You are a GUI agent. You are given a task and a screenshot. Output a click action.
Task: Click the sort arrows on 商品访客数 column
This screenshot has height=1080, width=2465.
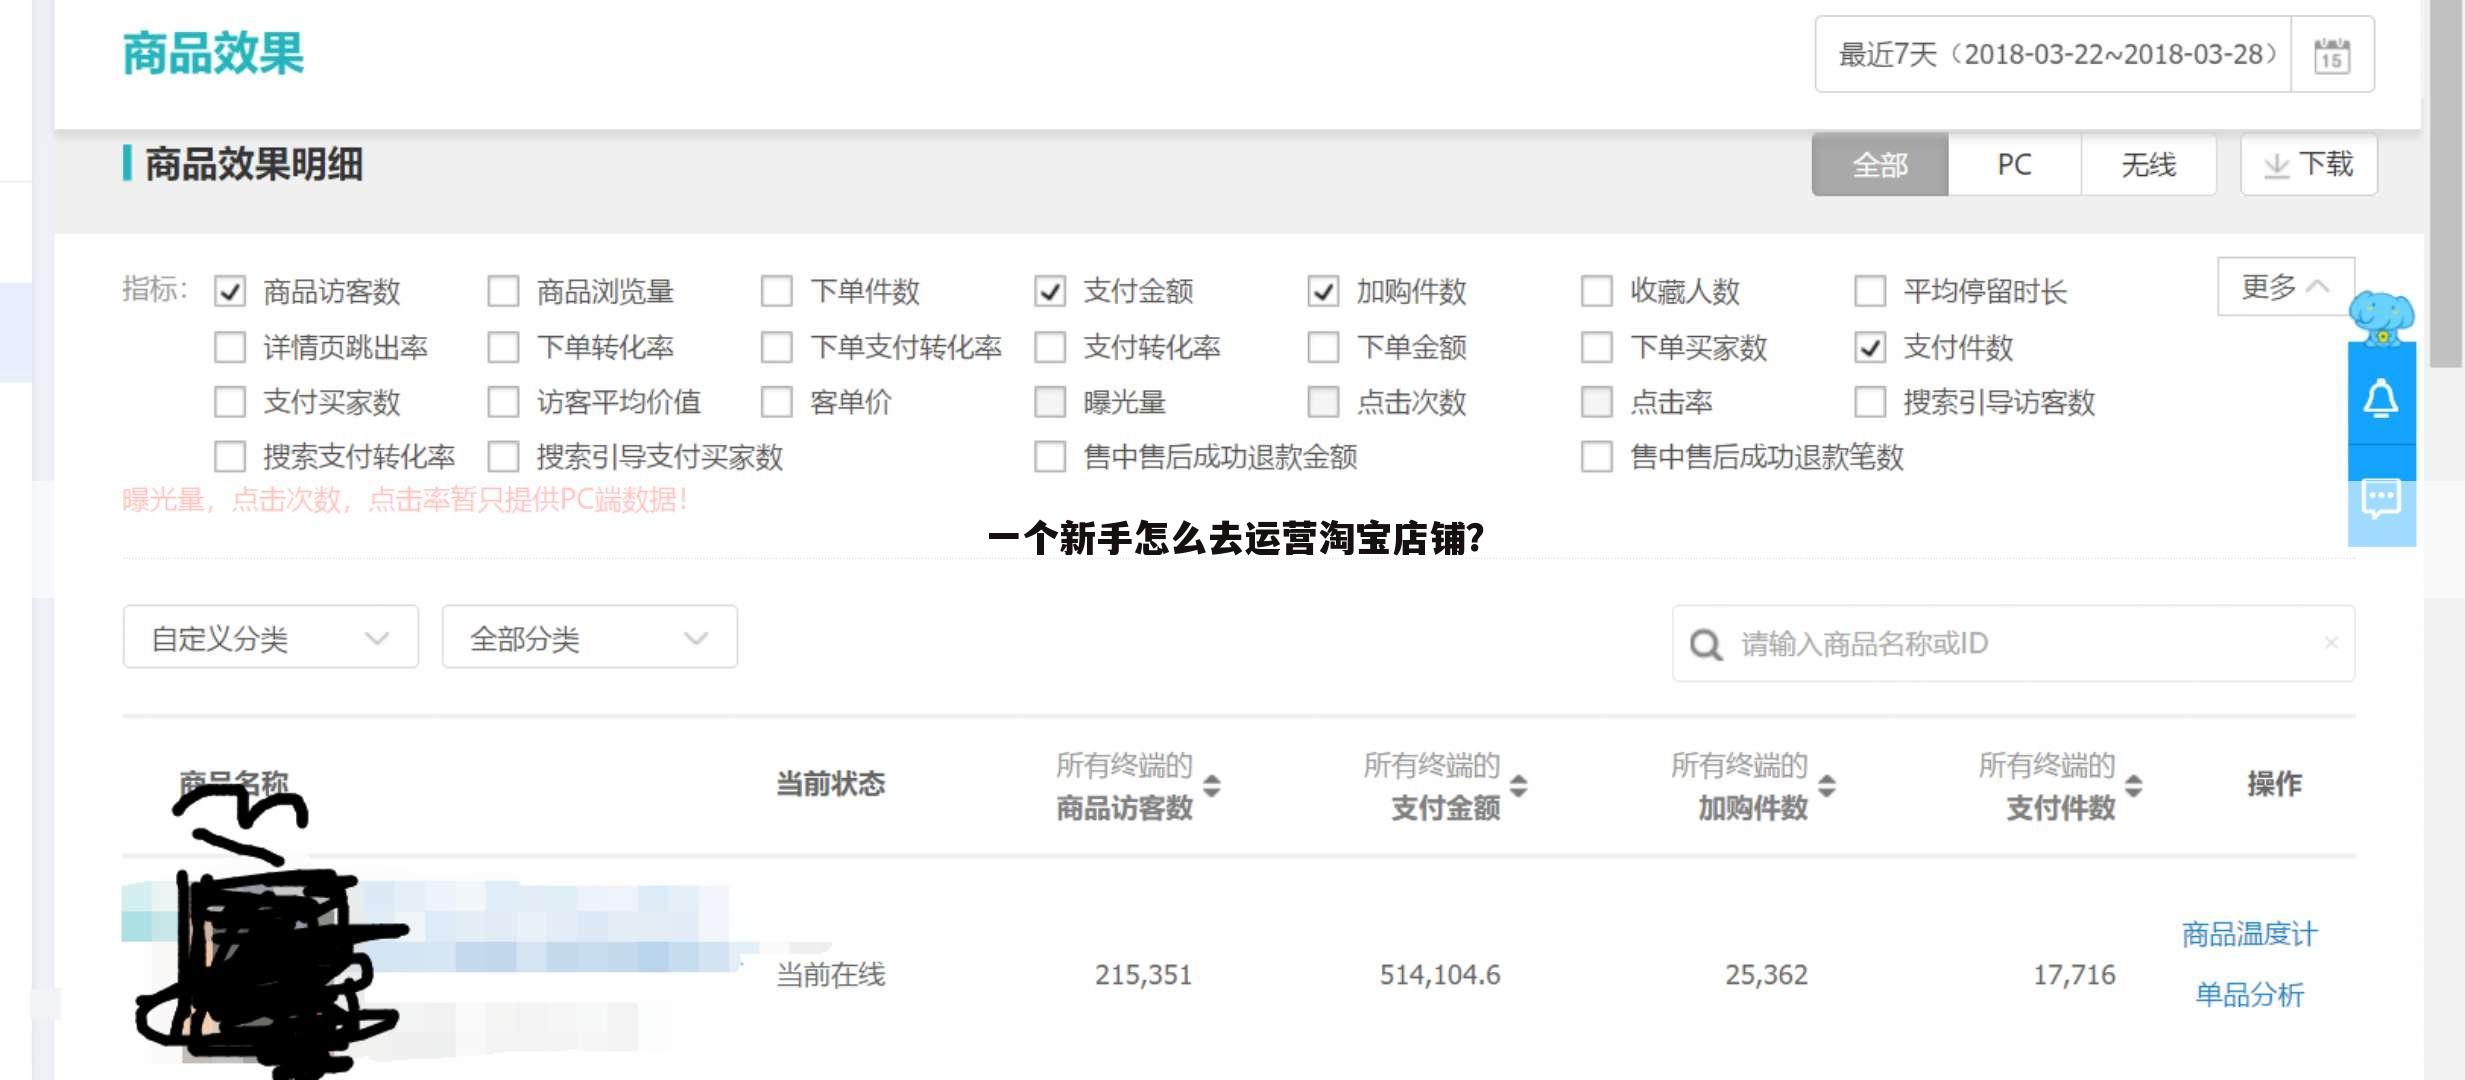coord(1210,786)
